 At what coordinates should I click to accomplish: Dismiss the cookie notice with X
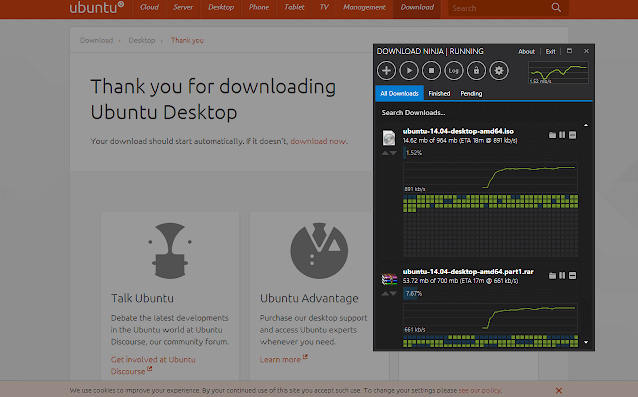tap(559, 390)
